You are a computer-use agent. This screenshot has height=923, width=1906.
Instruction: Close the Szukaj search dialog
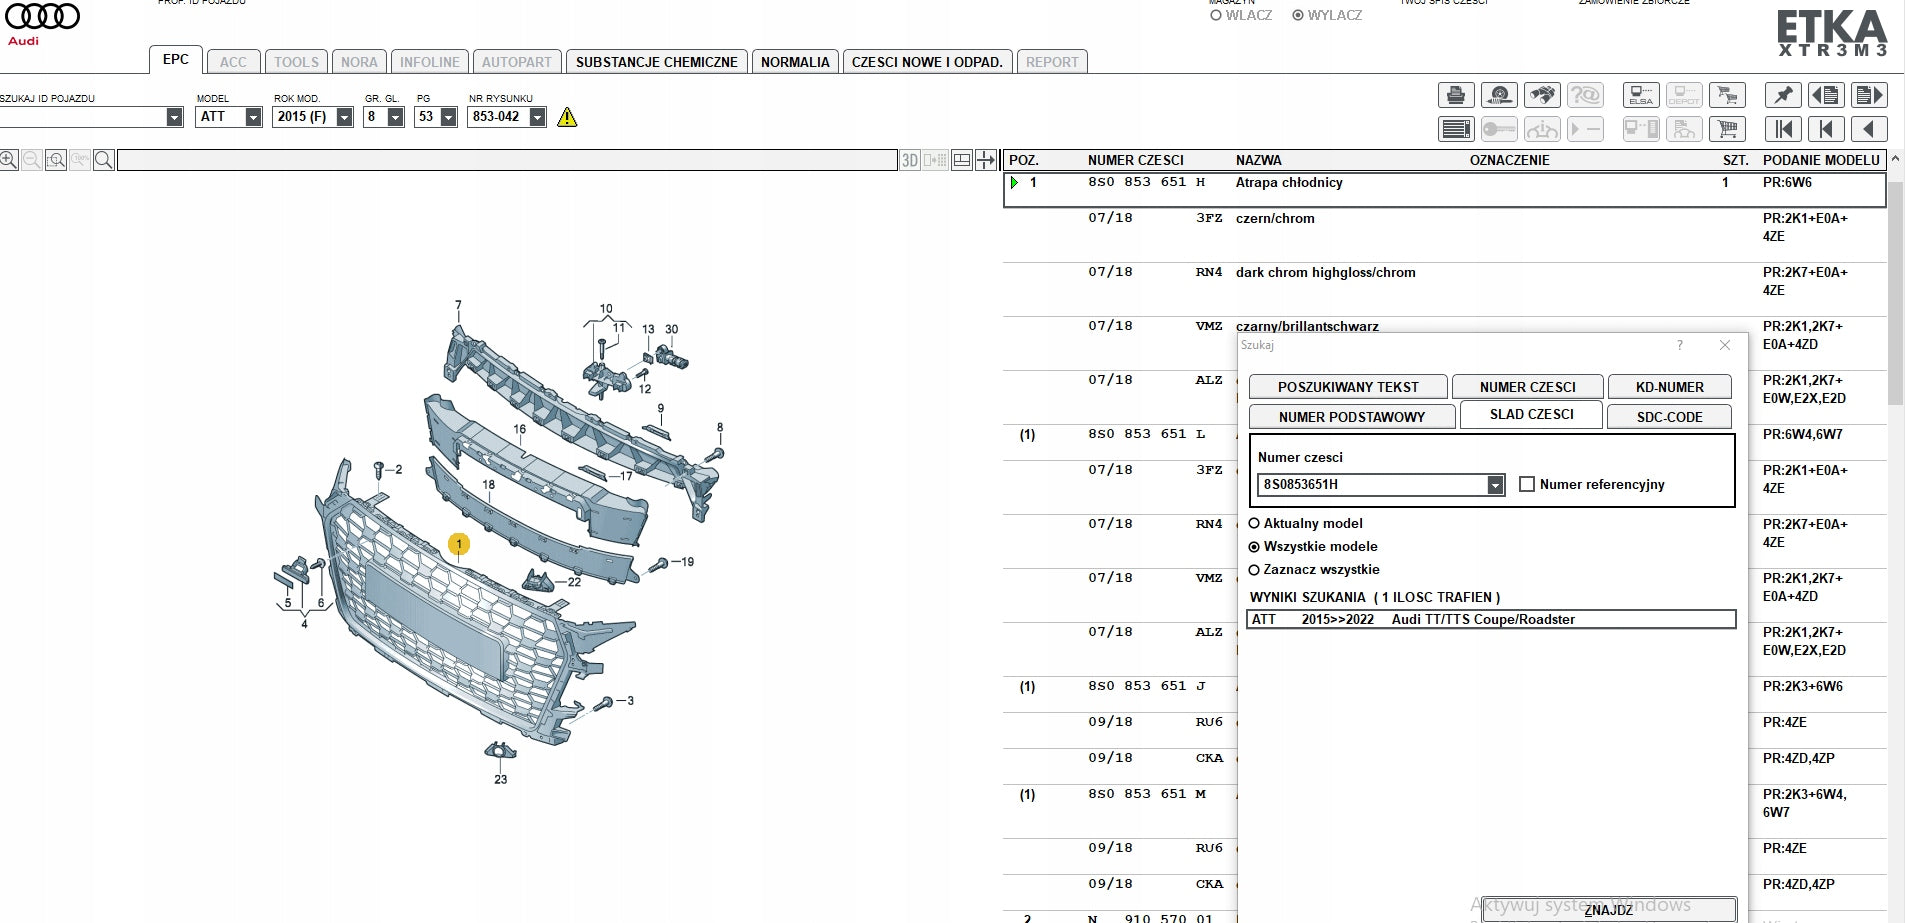pyautogui.click(x=1725, y=345)
